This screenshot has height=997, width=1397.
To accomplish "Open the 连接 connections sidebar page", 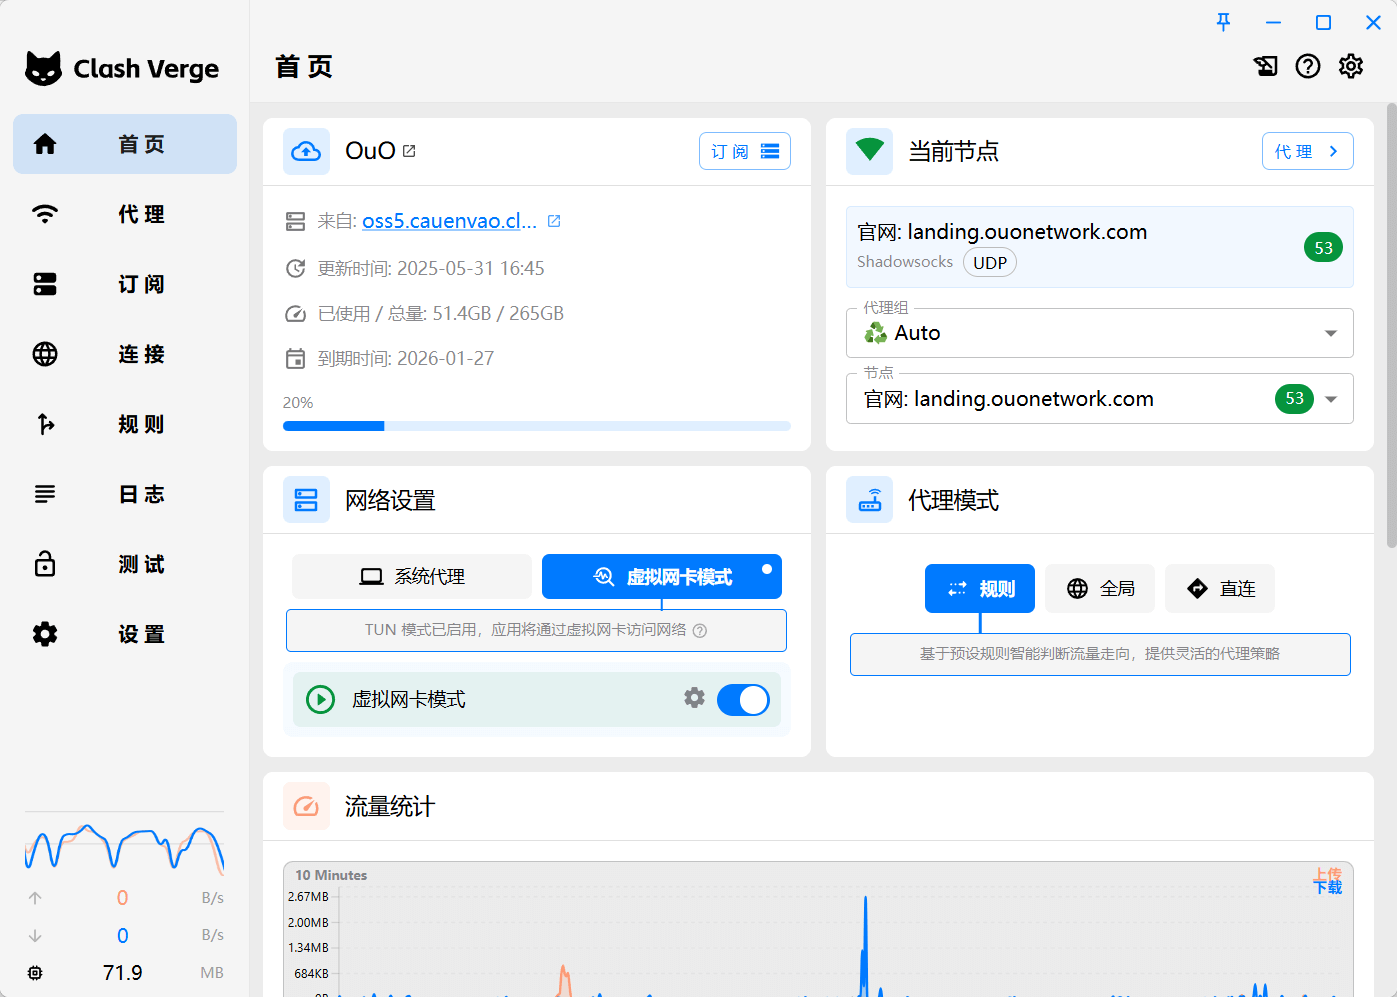I will click(x=125, y=354).
